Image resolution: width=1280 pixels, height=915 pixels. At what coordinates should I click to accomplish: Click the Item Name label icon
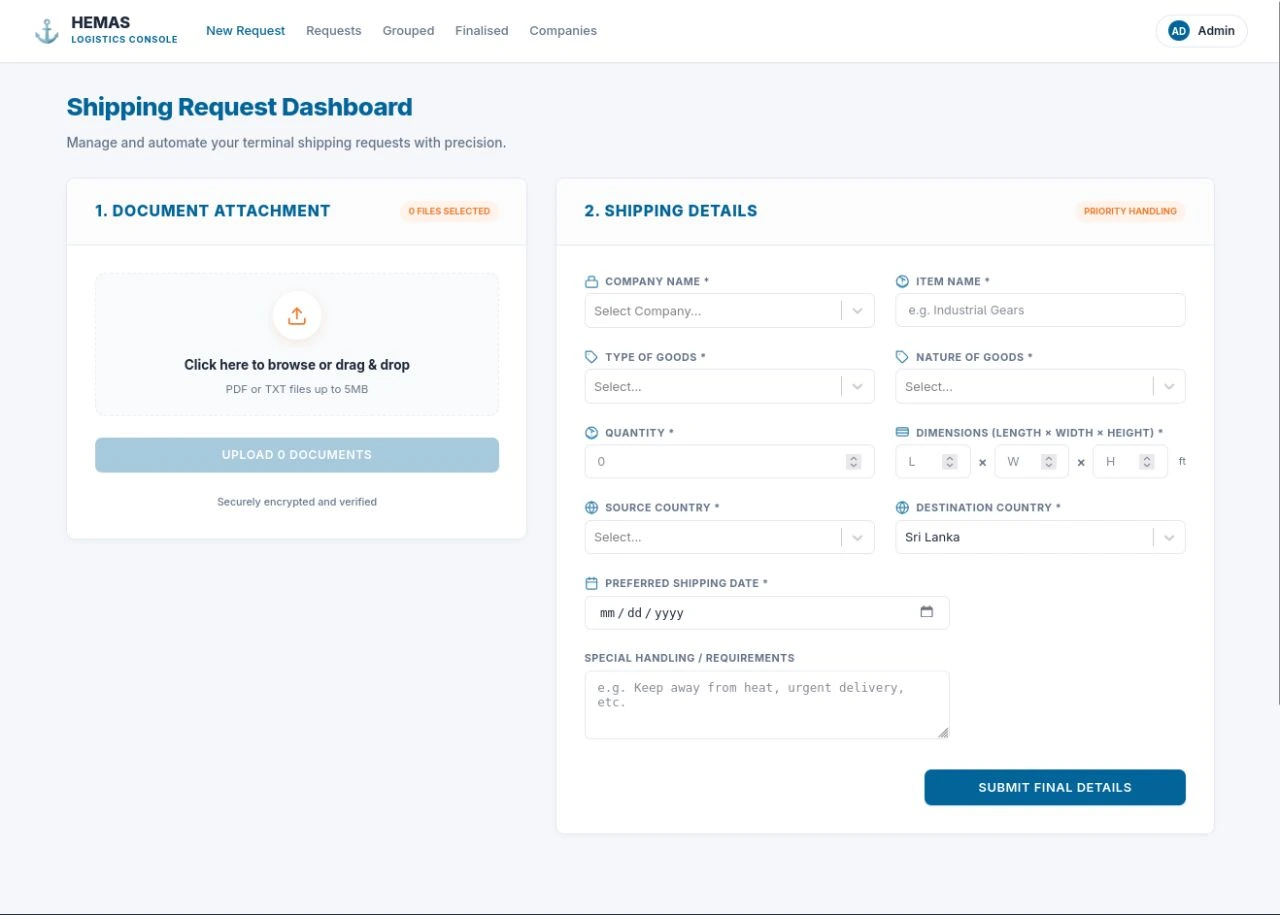(902, 282)
